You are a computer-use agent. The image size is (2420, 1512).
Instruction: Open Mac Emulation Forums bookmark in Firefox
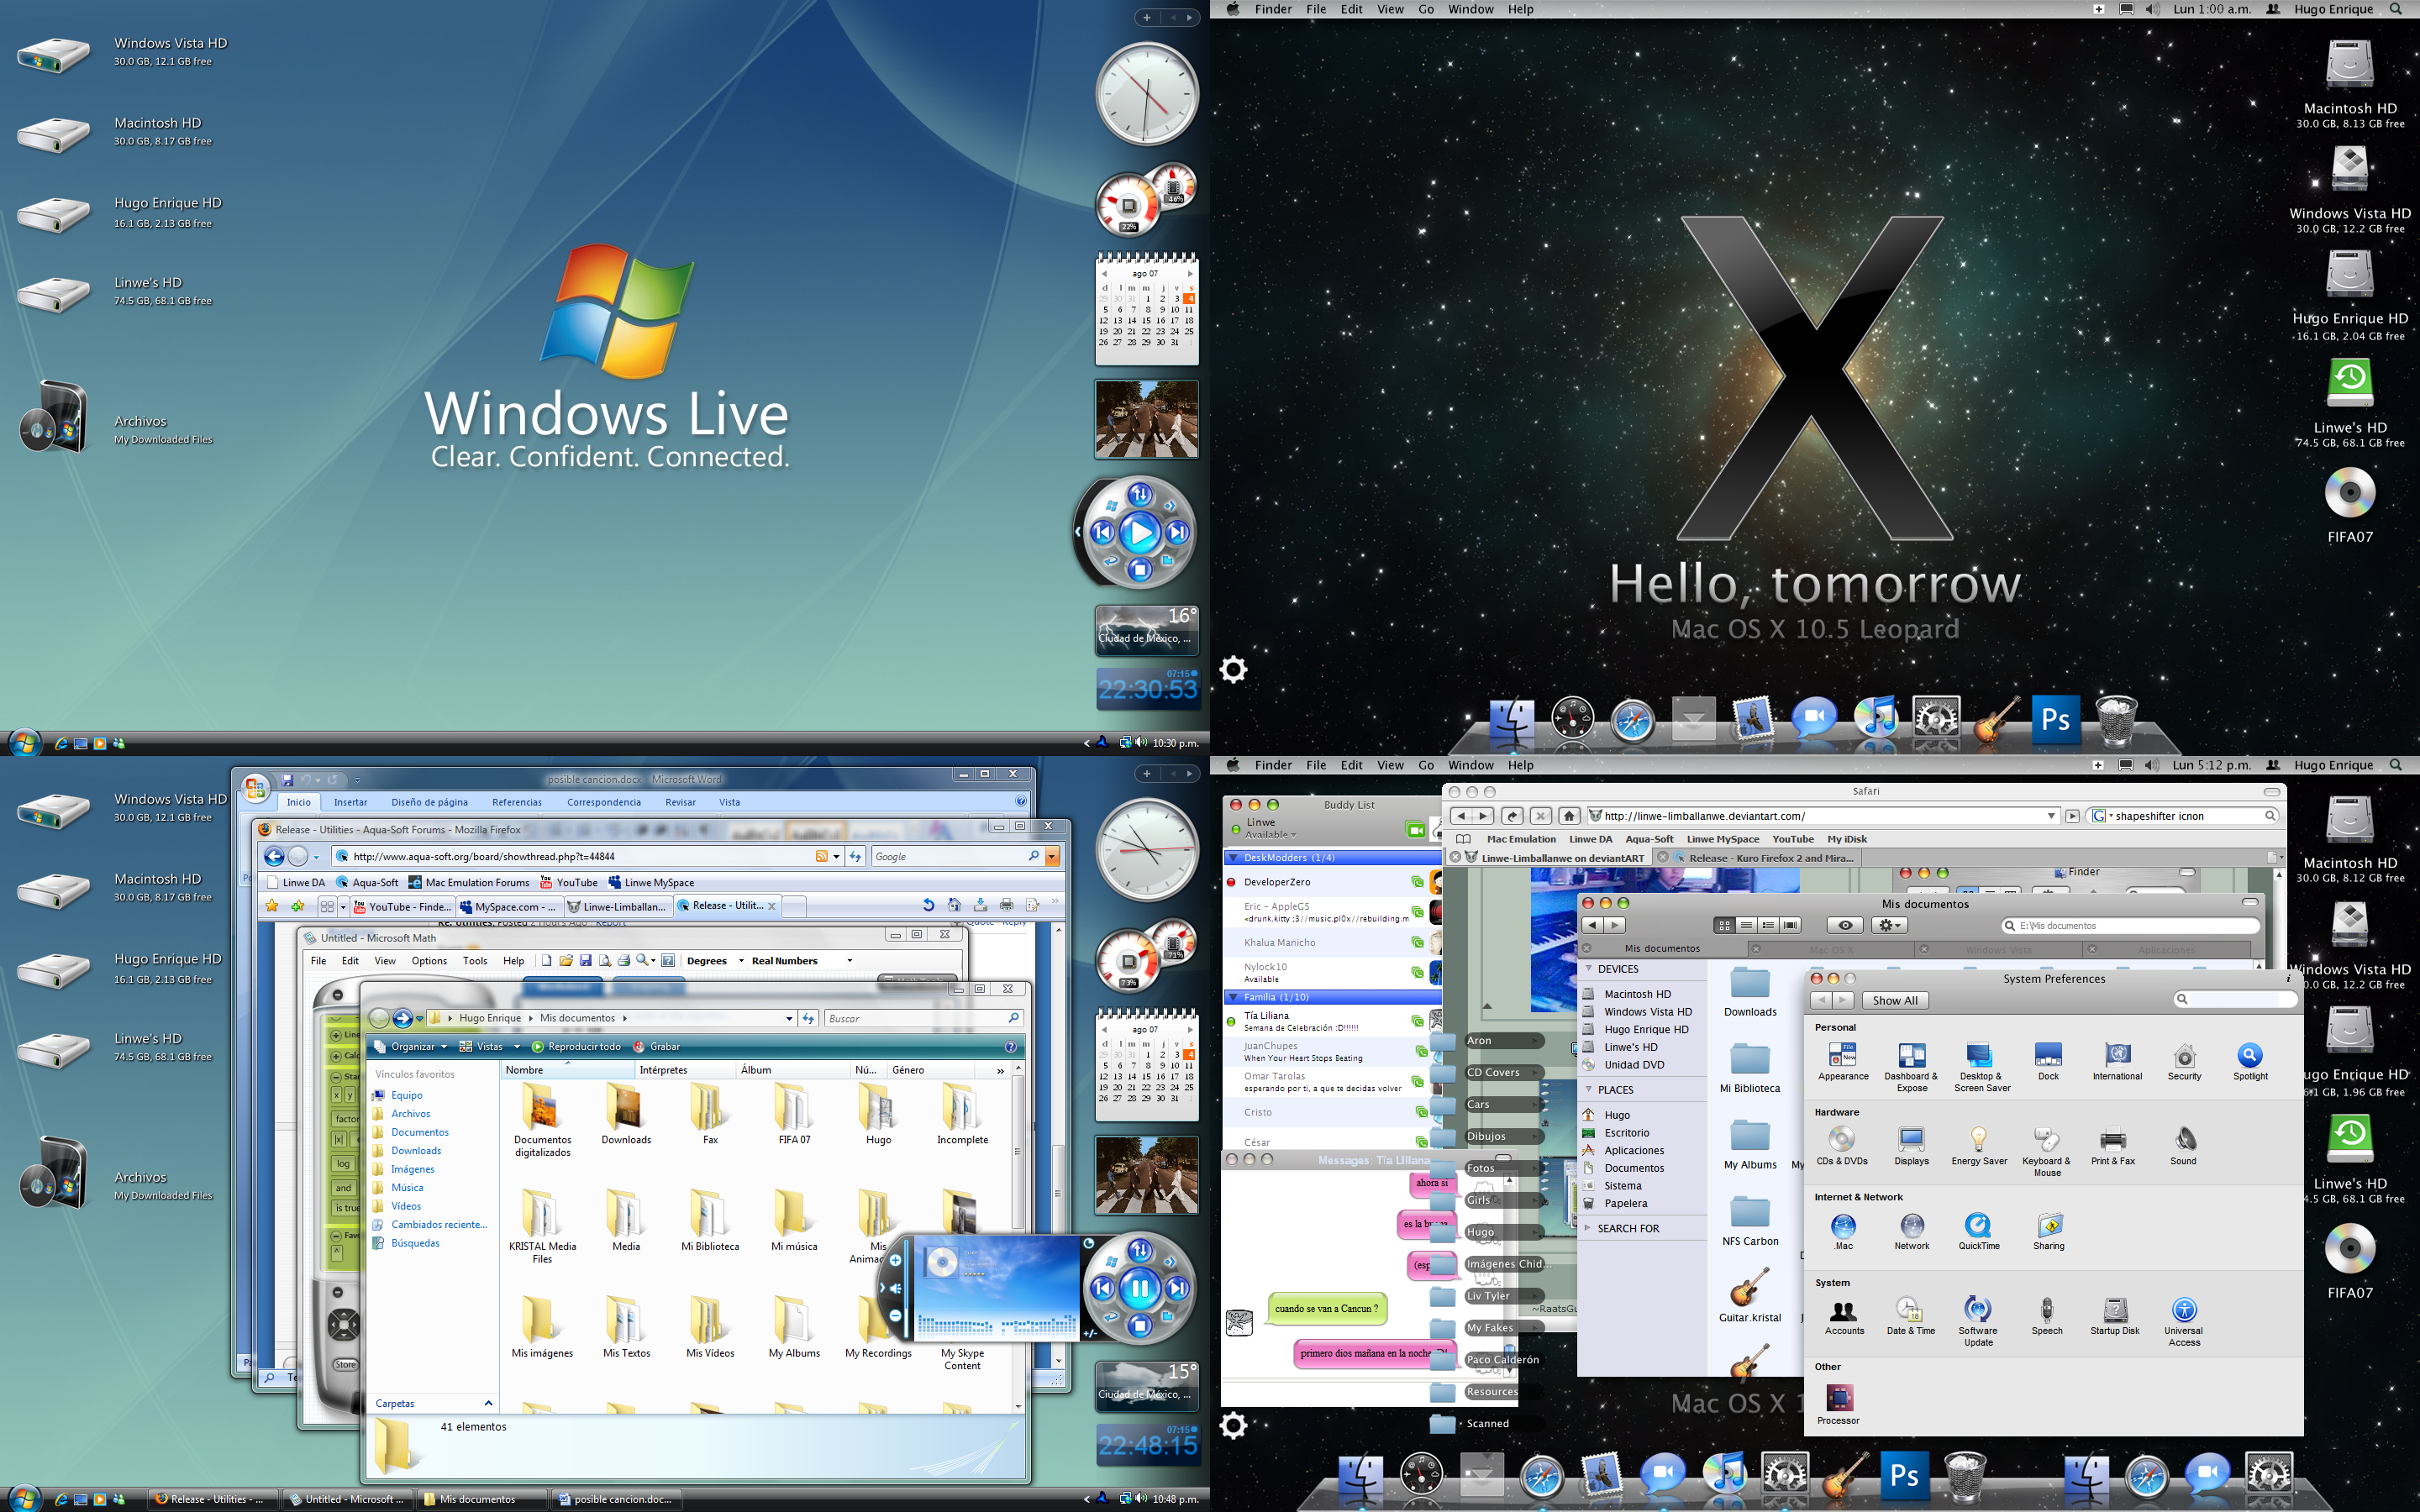tap(469, 883)
